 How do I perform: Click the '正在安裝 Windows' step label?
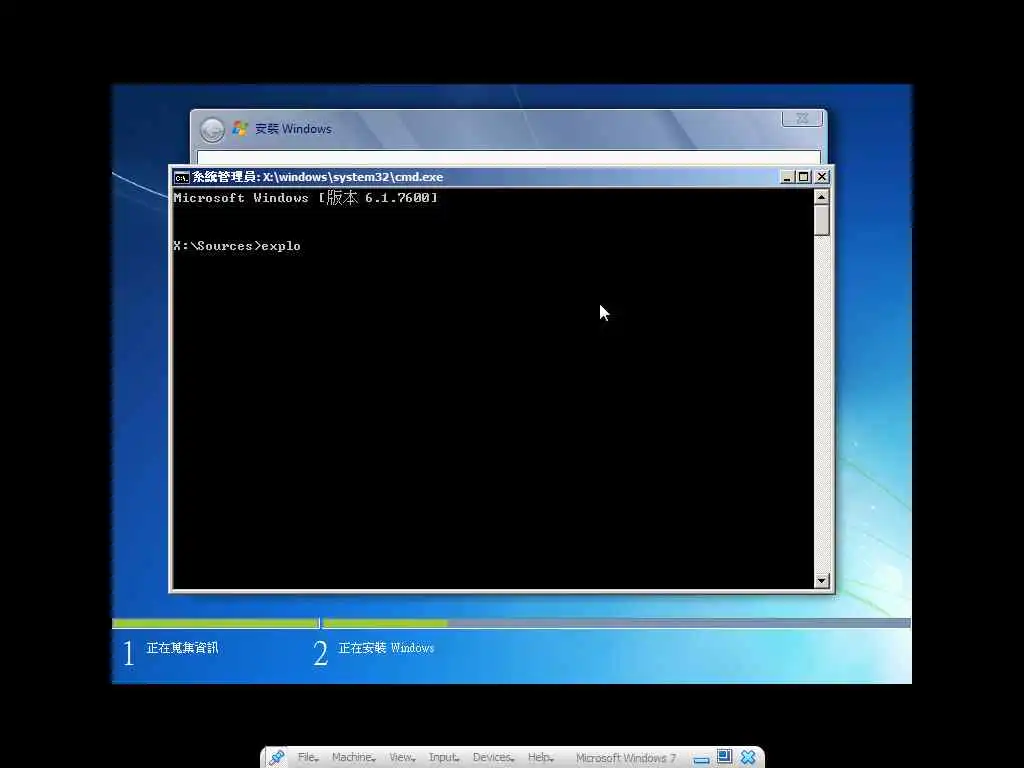(386, 648)
